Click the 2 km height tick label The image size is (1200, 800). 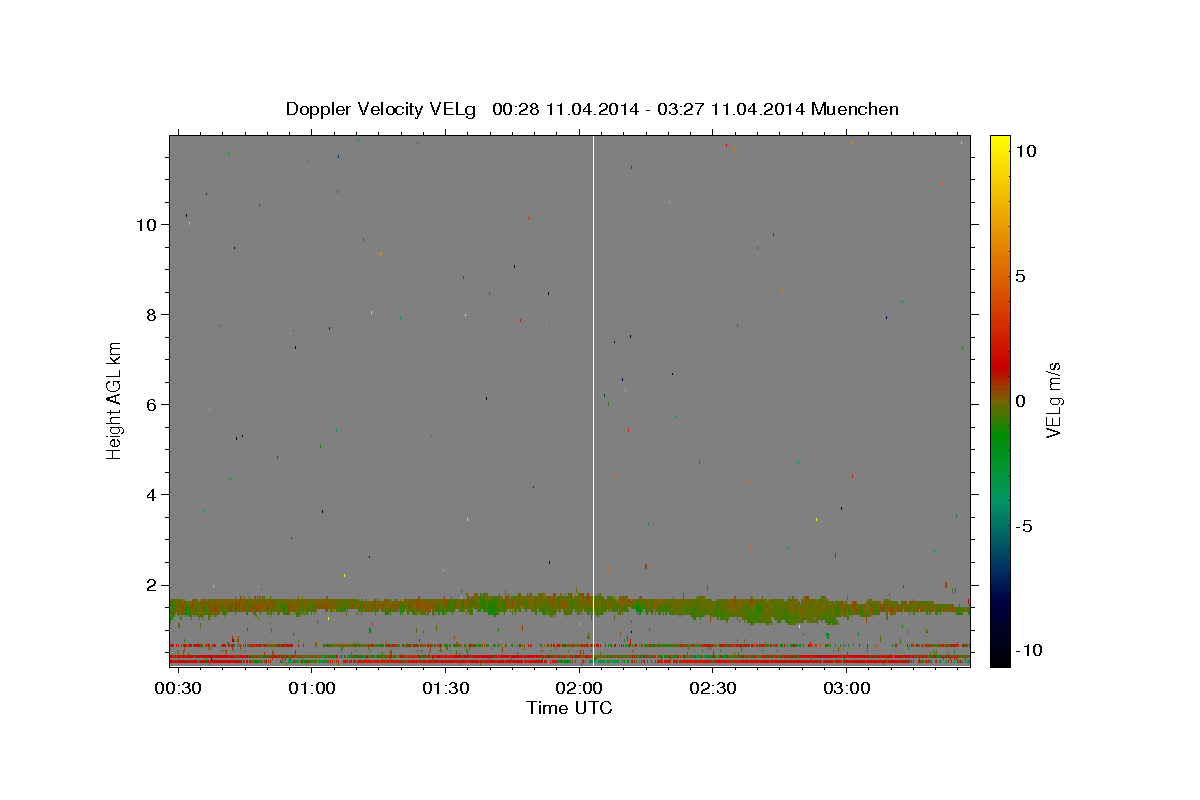coord(152,585)
